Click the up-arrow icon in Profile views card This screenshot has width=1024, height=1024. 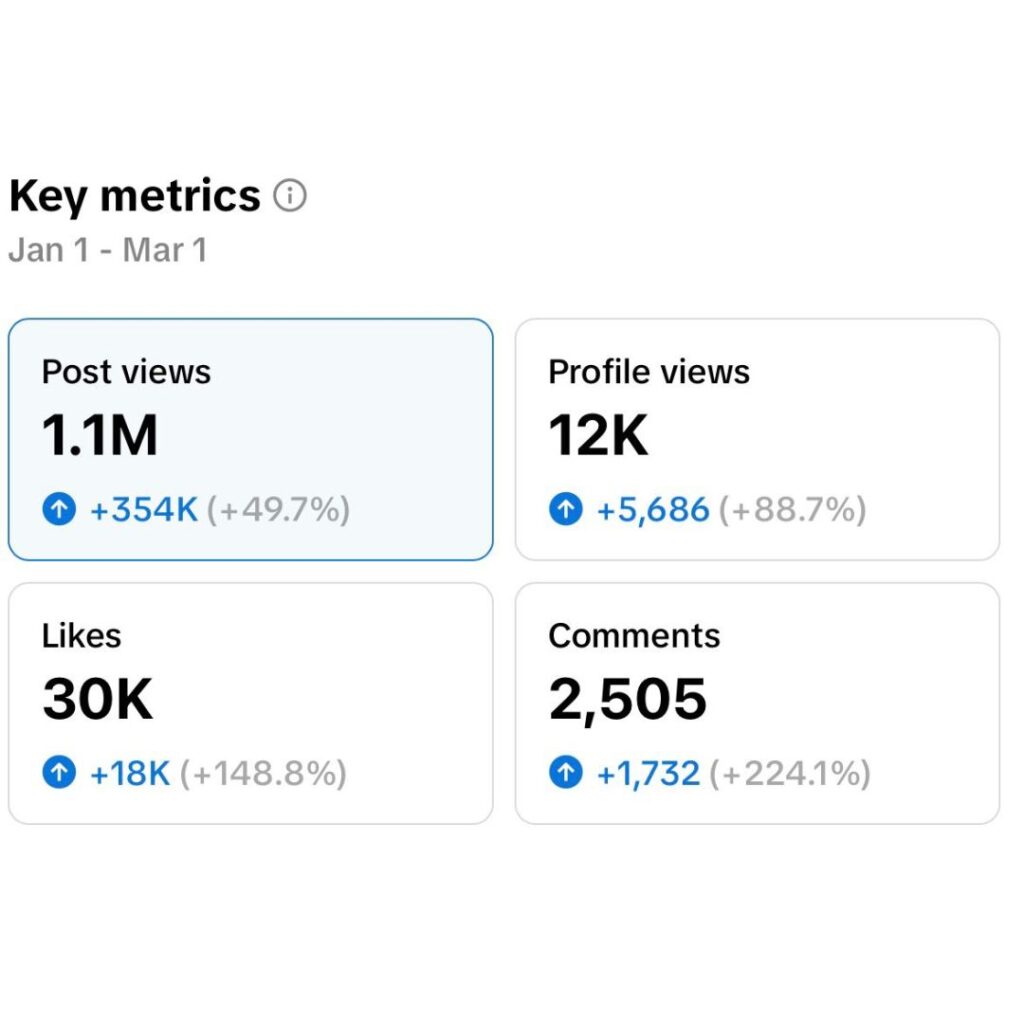coord(566,510)
